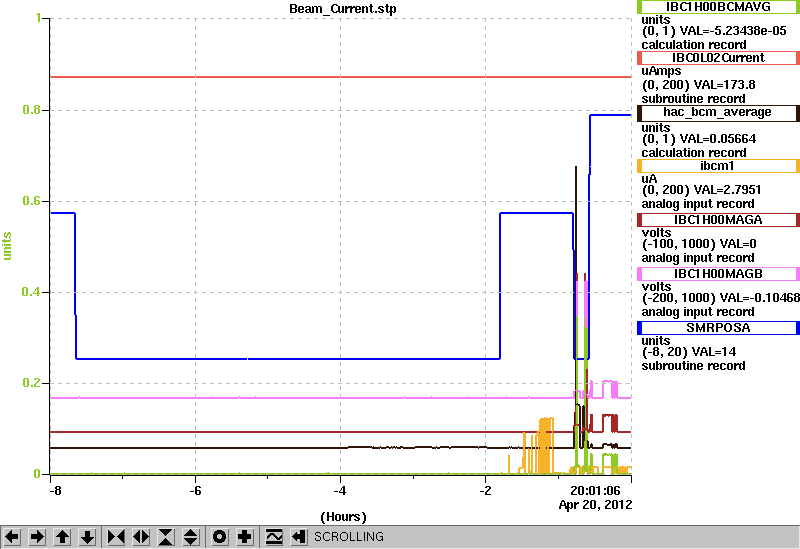800x549 pixels.
Task: Click the 'VAL=0.05664' range line
Action: (698, 139)
